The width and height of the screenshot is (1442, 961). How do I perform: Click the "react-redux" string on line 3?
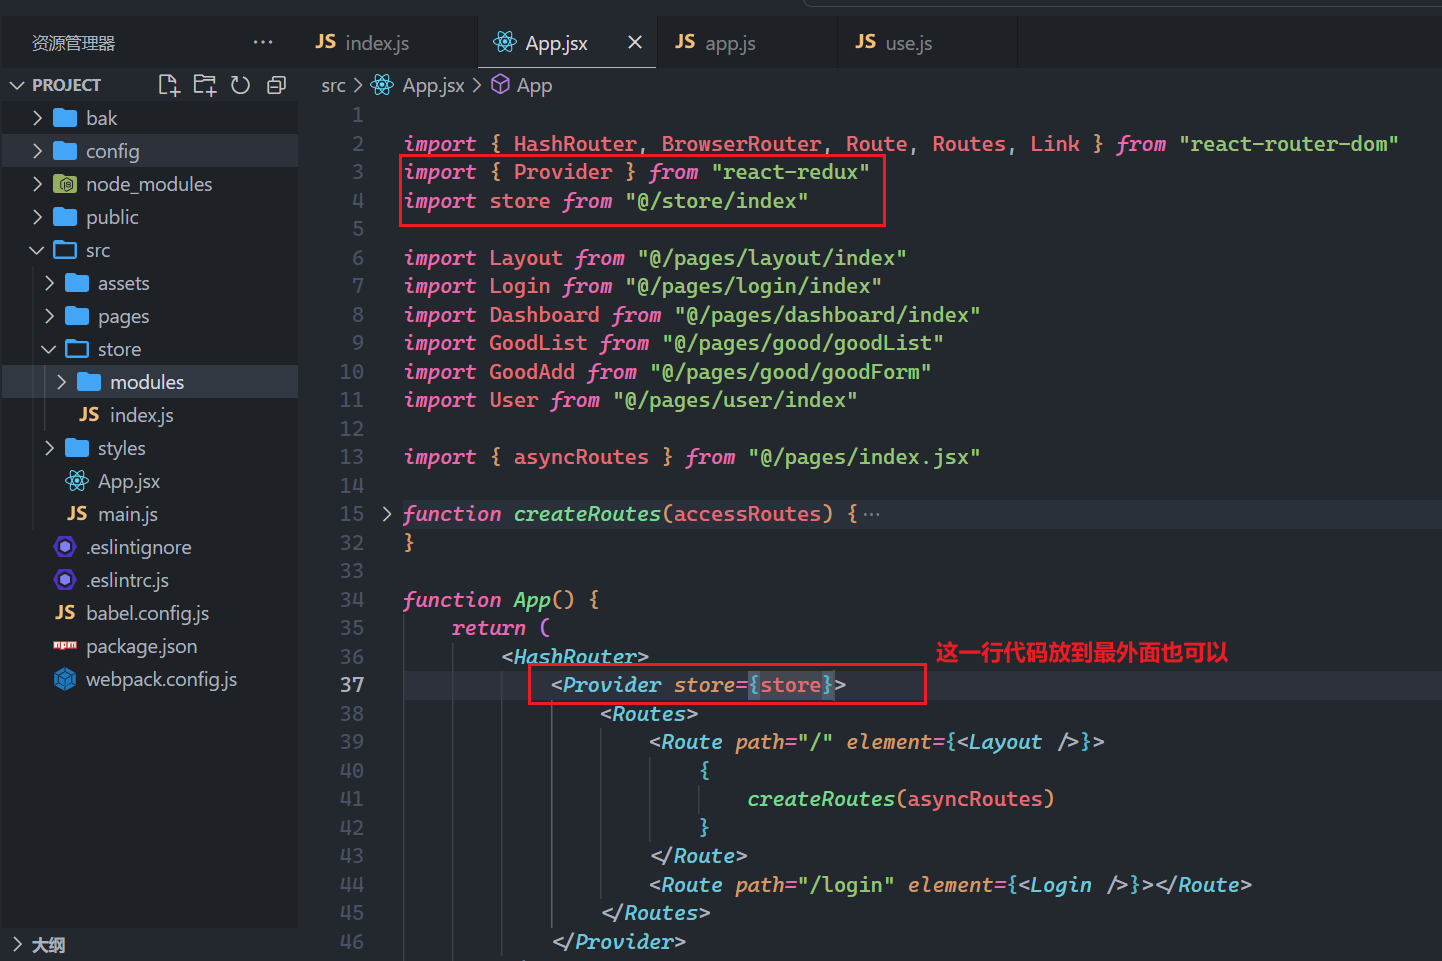pos(790,172)
